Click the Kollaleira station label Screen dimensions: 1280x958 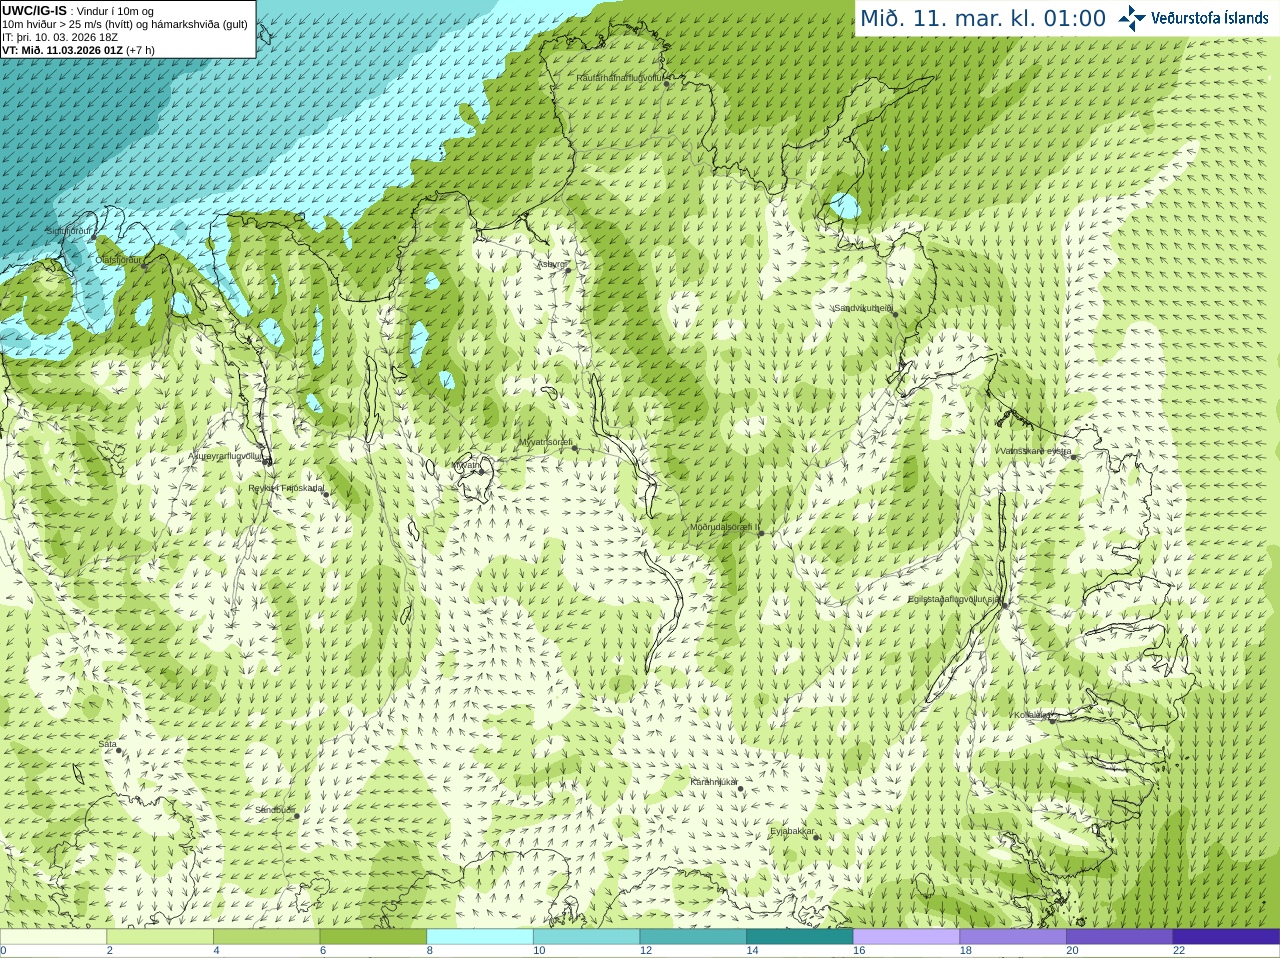click(x=1032, y=715)
